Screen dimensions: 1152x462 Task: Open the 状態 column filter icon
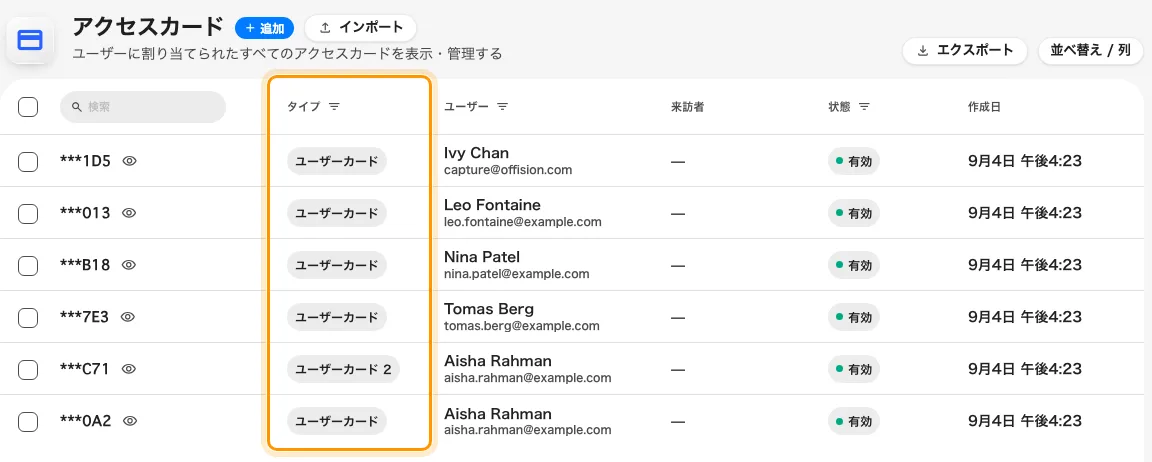click(x=865, y=107)
